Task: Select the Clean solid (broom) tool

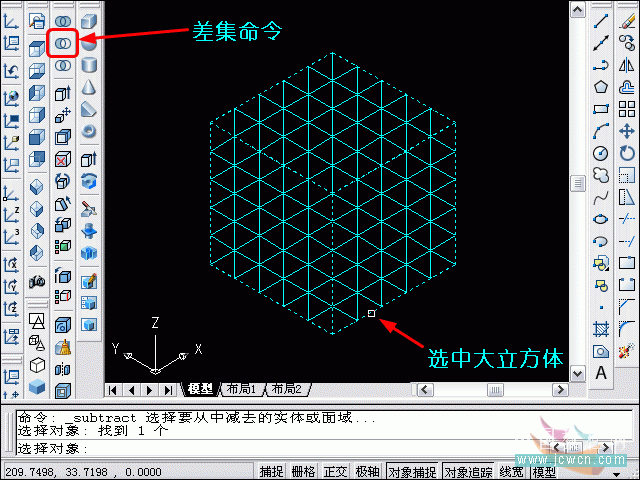Action: (x=62, y=348)
